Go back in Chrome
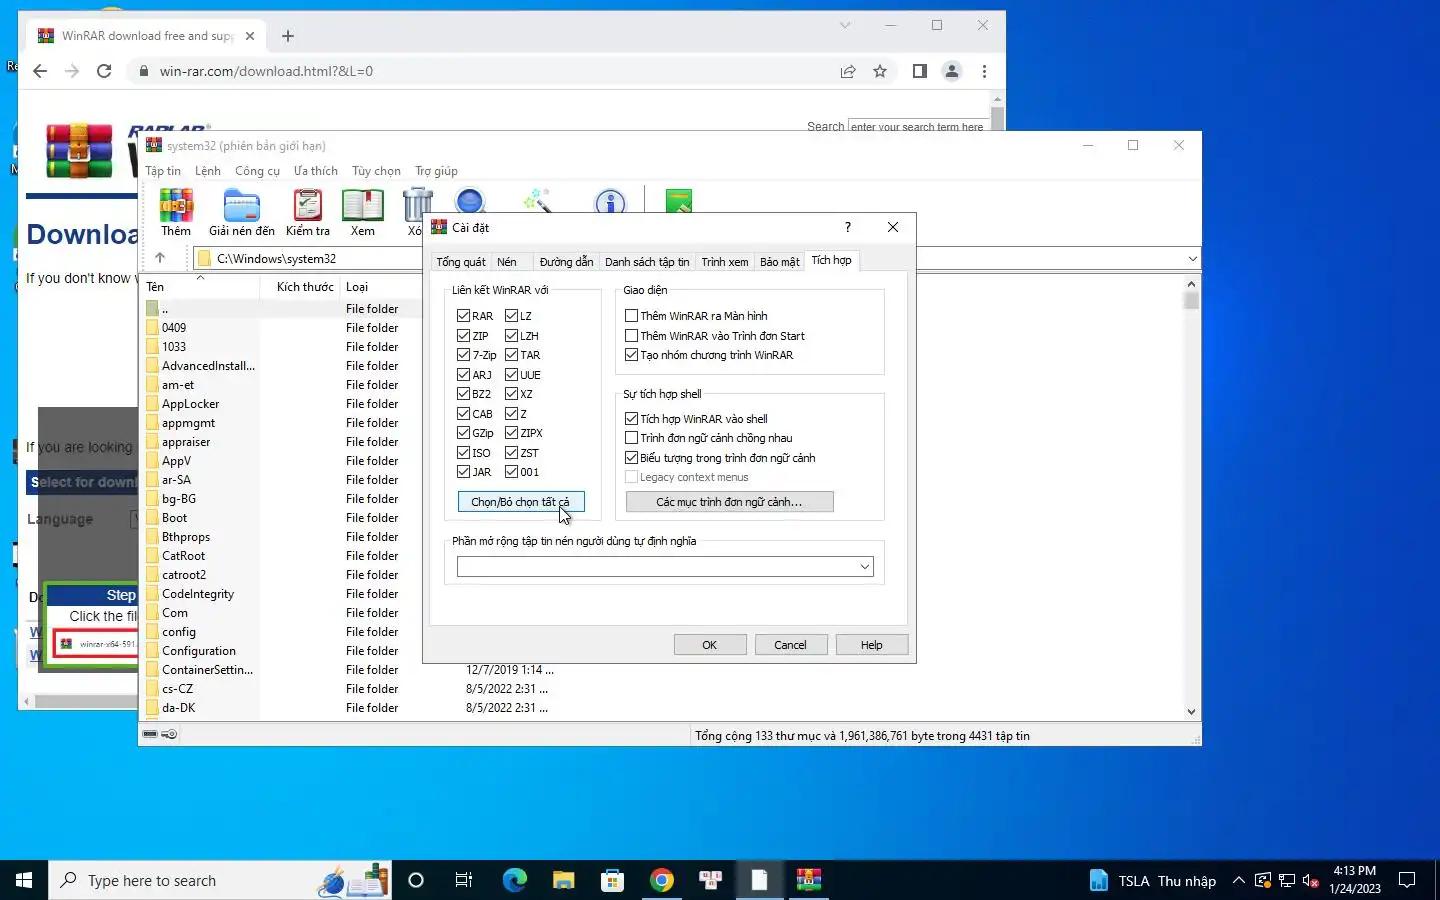The width and height of the screenshot is (1440, 900). click(x=40, y=71)
